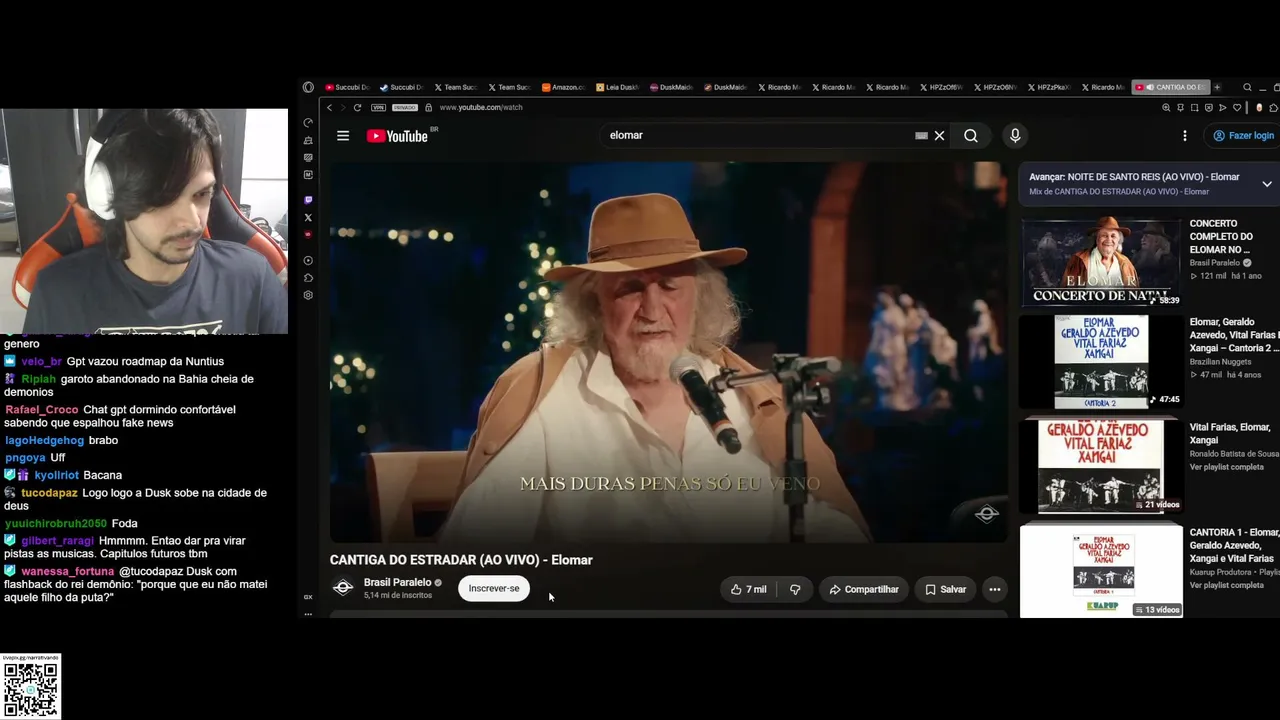Screen dimensions: 1280x720
Task: Open the Brasil Paralelo channel avatar
Action: coord(343,588)
